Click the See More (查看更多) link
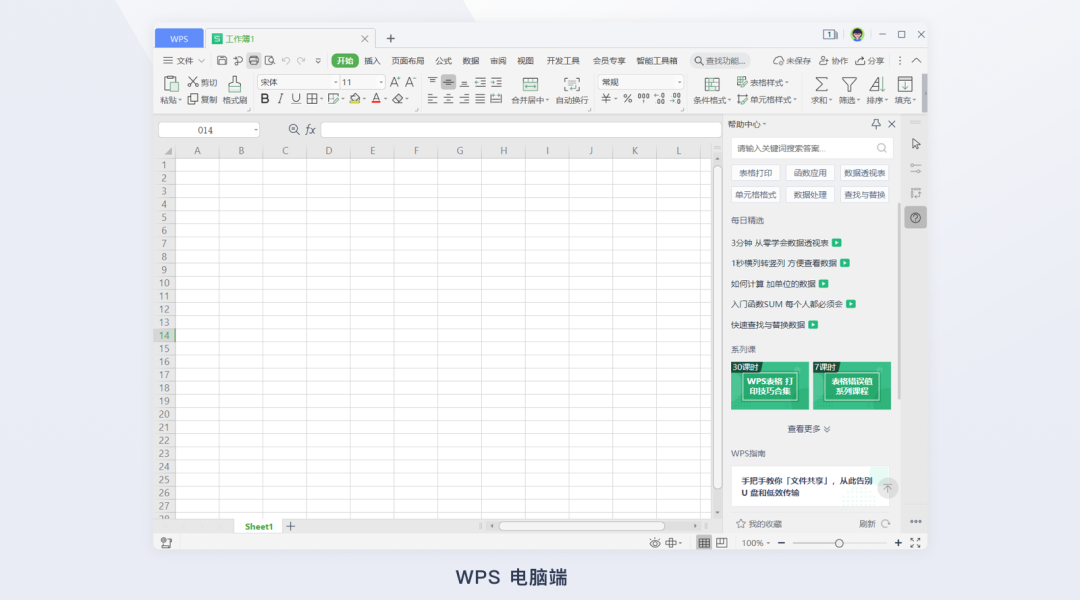 [809, 429]
